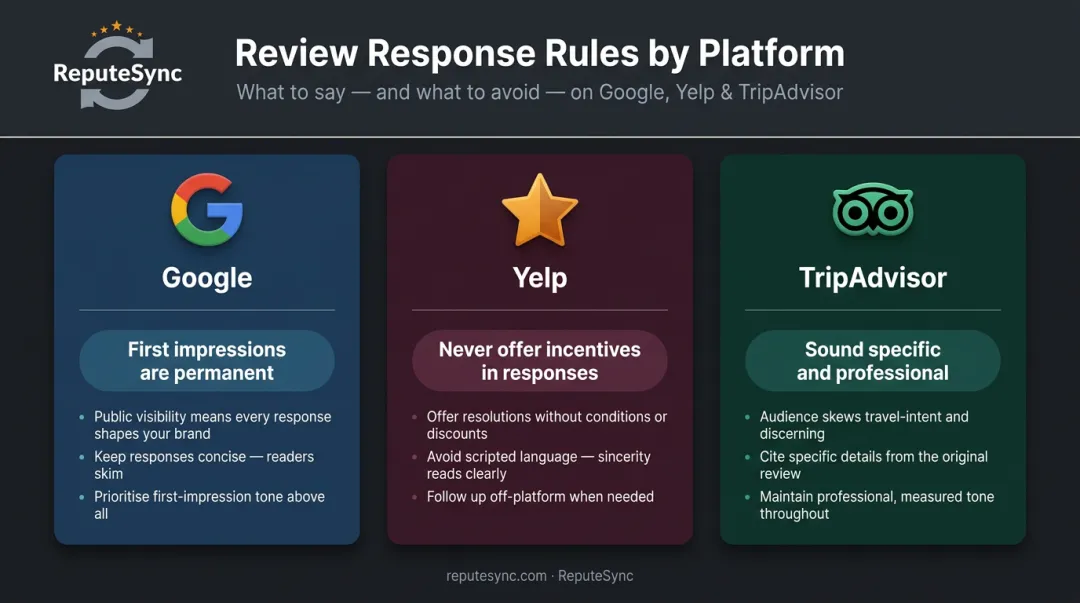Click 'Offer resolutions without conditions or discounts'

point(547,425)
